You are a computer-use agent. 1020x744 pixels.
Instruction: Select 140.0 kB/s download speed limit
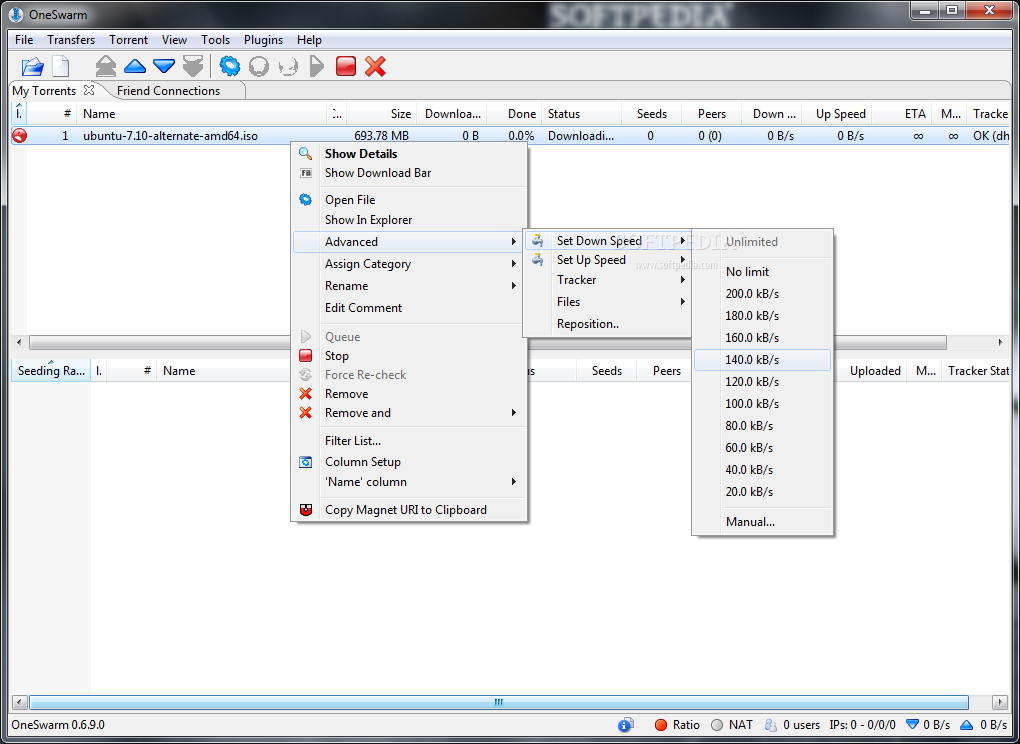[x=762, y=360]
